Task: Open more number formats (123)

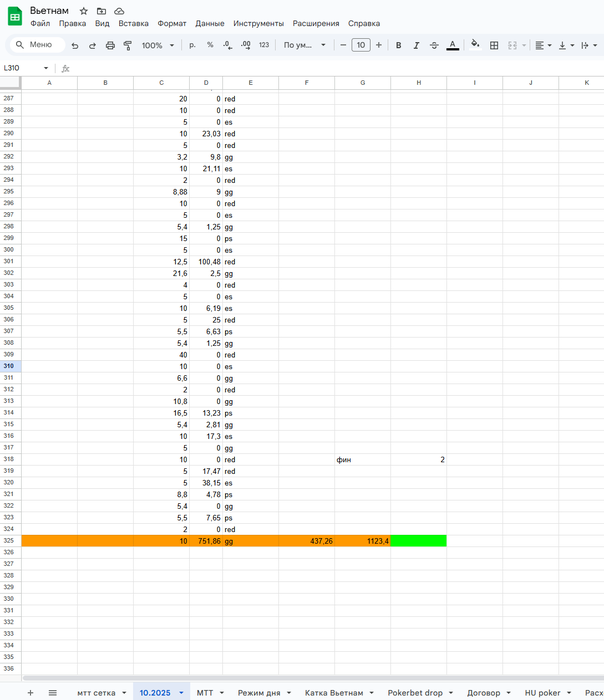Action: (264, 45)
